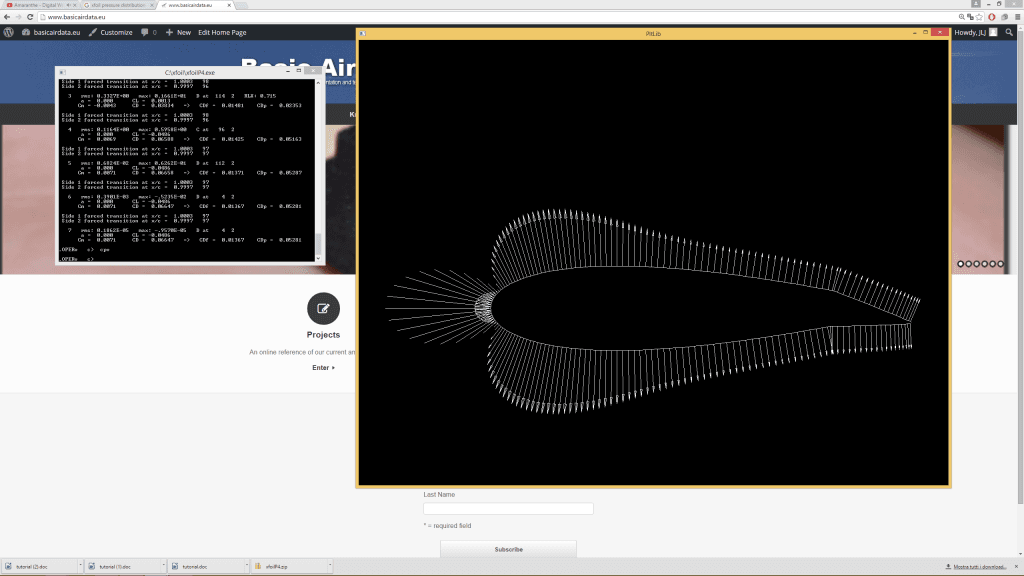Open the tutorial.doc download
The height and width of the screenshot is (576, 1024).
206,566
